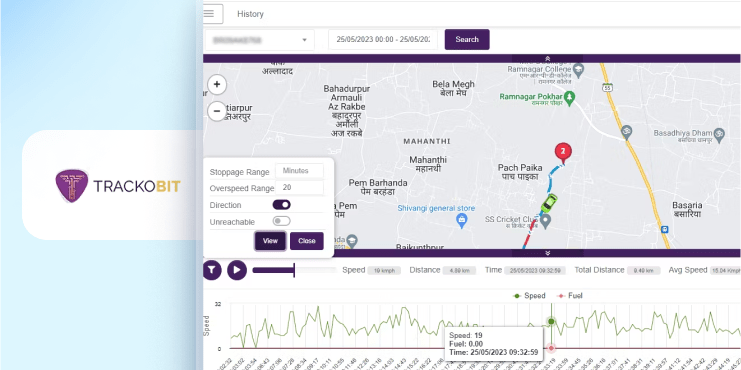Image resolution: width=741 pixels, height=370 pixels.
Task: Click the Avg Speed label
Action: coord(688,270)
